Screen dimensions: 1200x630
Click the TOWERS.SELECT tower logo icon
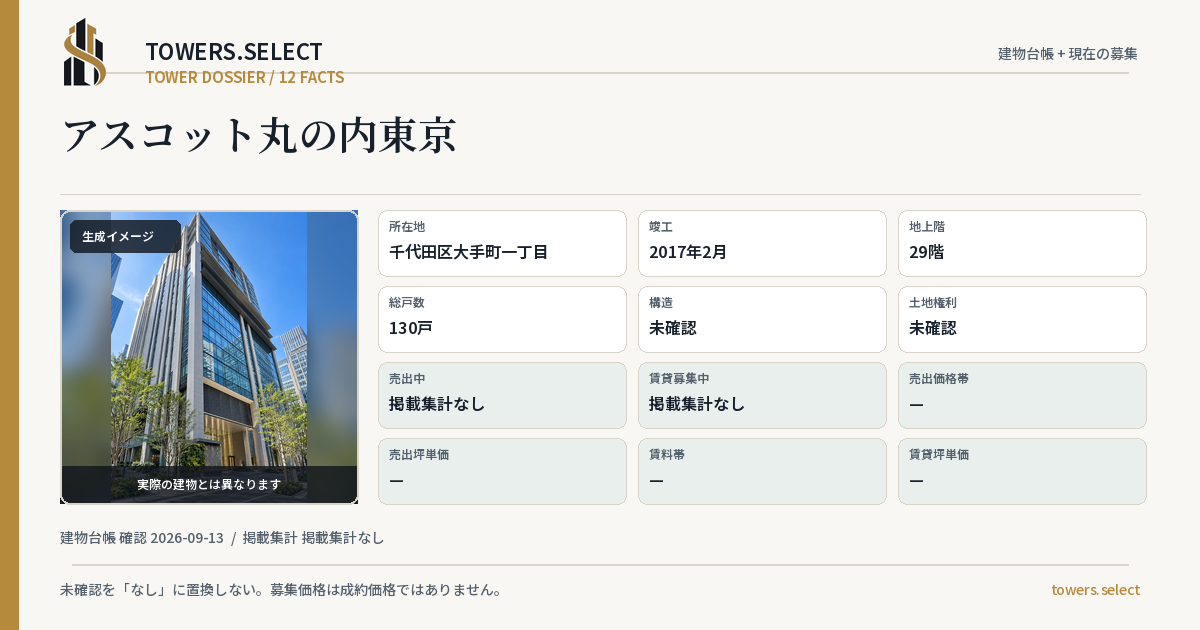[x=85, y=52]
